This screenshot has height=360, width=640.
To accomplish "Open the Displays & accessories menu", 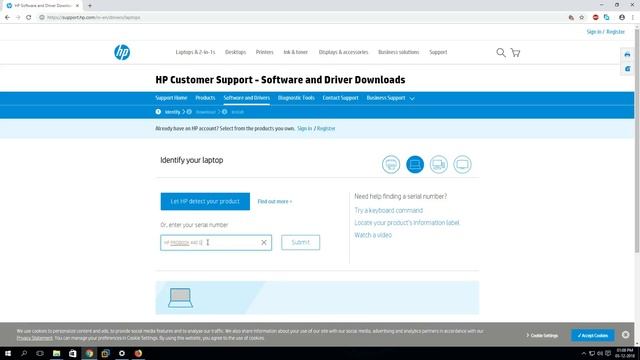I will 343,52.
